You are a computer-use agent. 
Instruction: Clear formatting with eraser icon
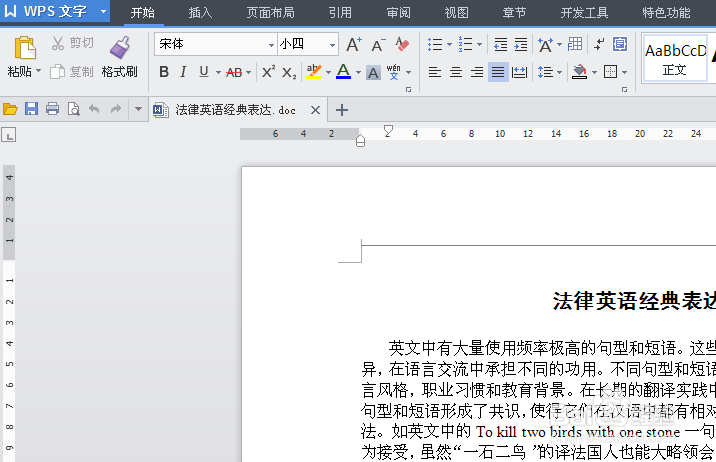[402, 44]
